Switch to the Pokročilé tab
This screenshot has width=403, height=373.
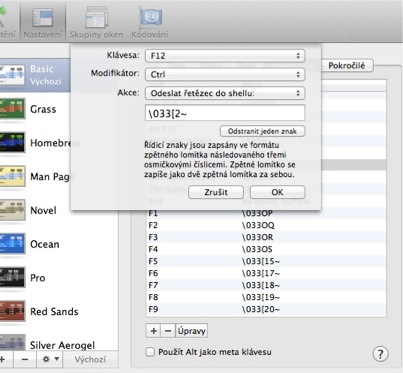[x=347, y=66]
